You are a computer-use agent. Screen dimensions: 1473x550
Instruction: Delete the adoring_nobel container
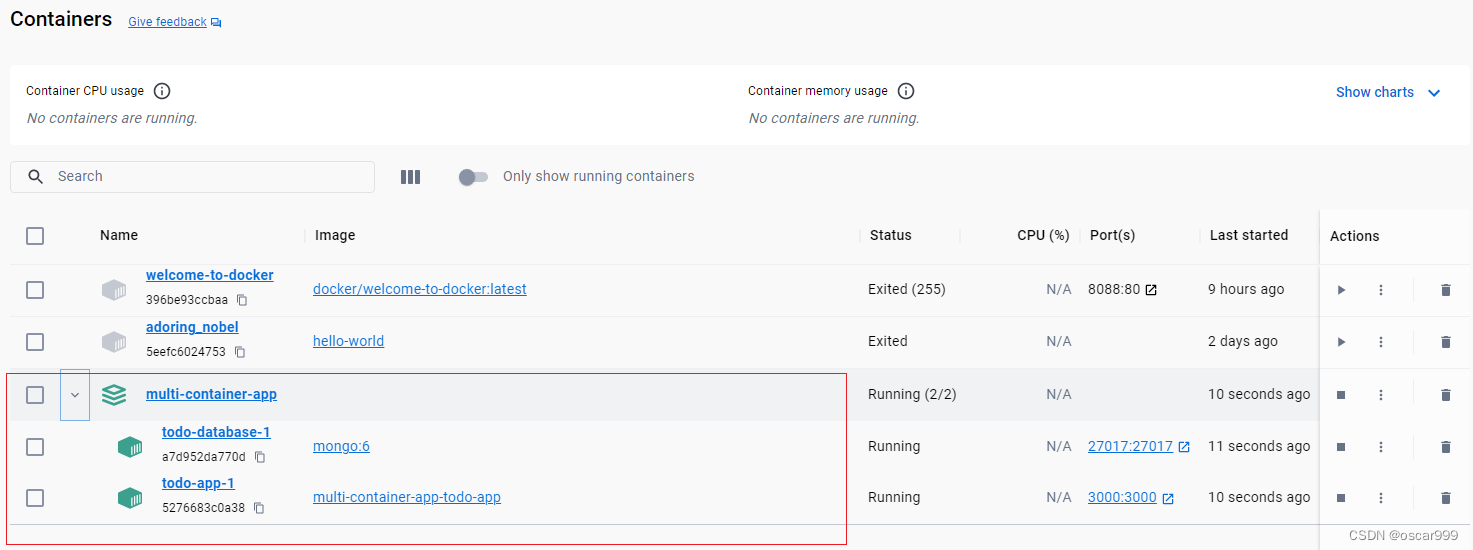coord(1445,342)
